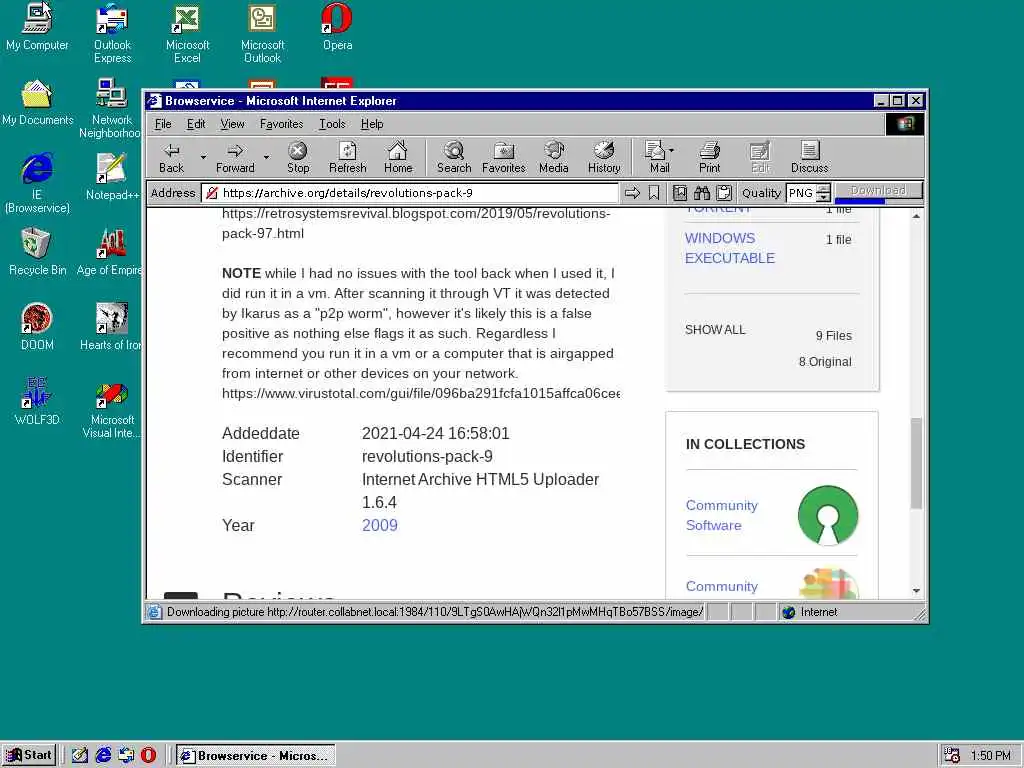
Task: Click the page vertical scrollbar thumb
Action: [916, 462]
